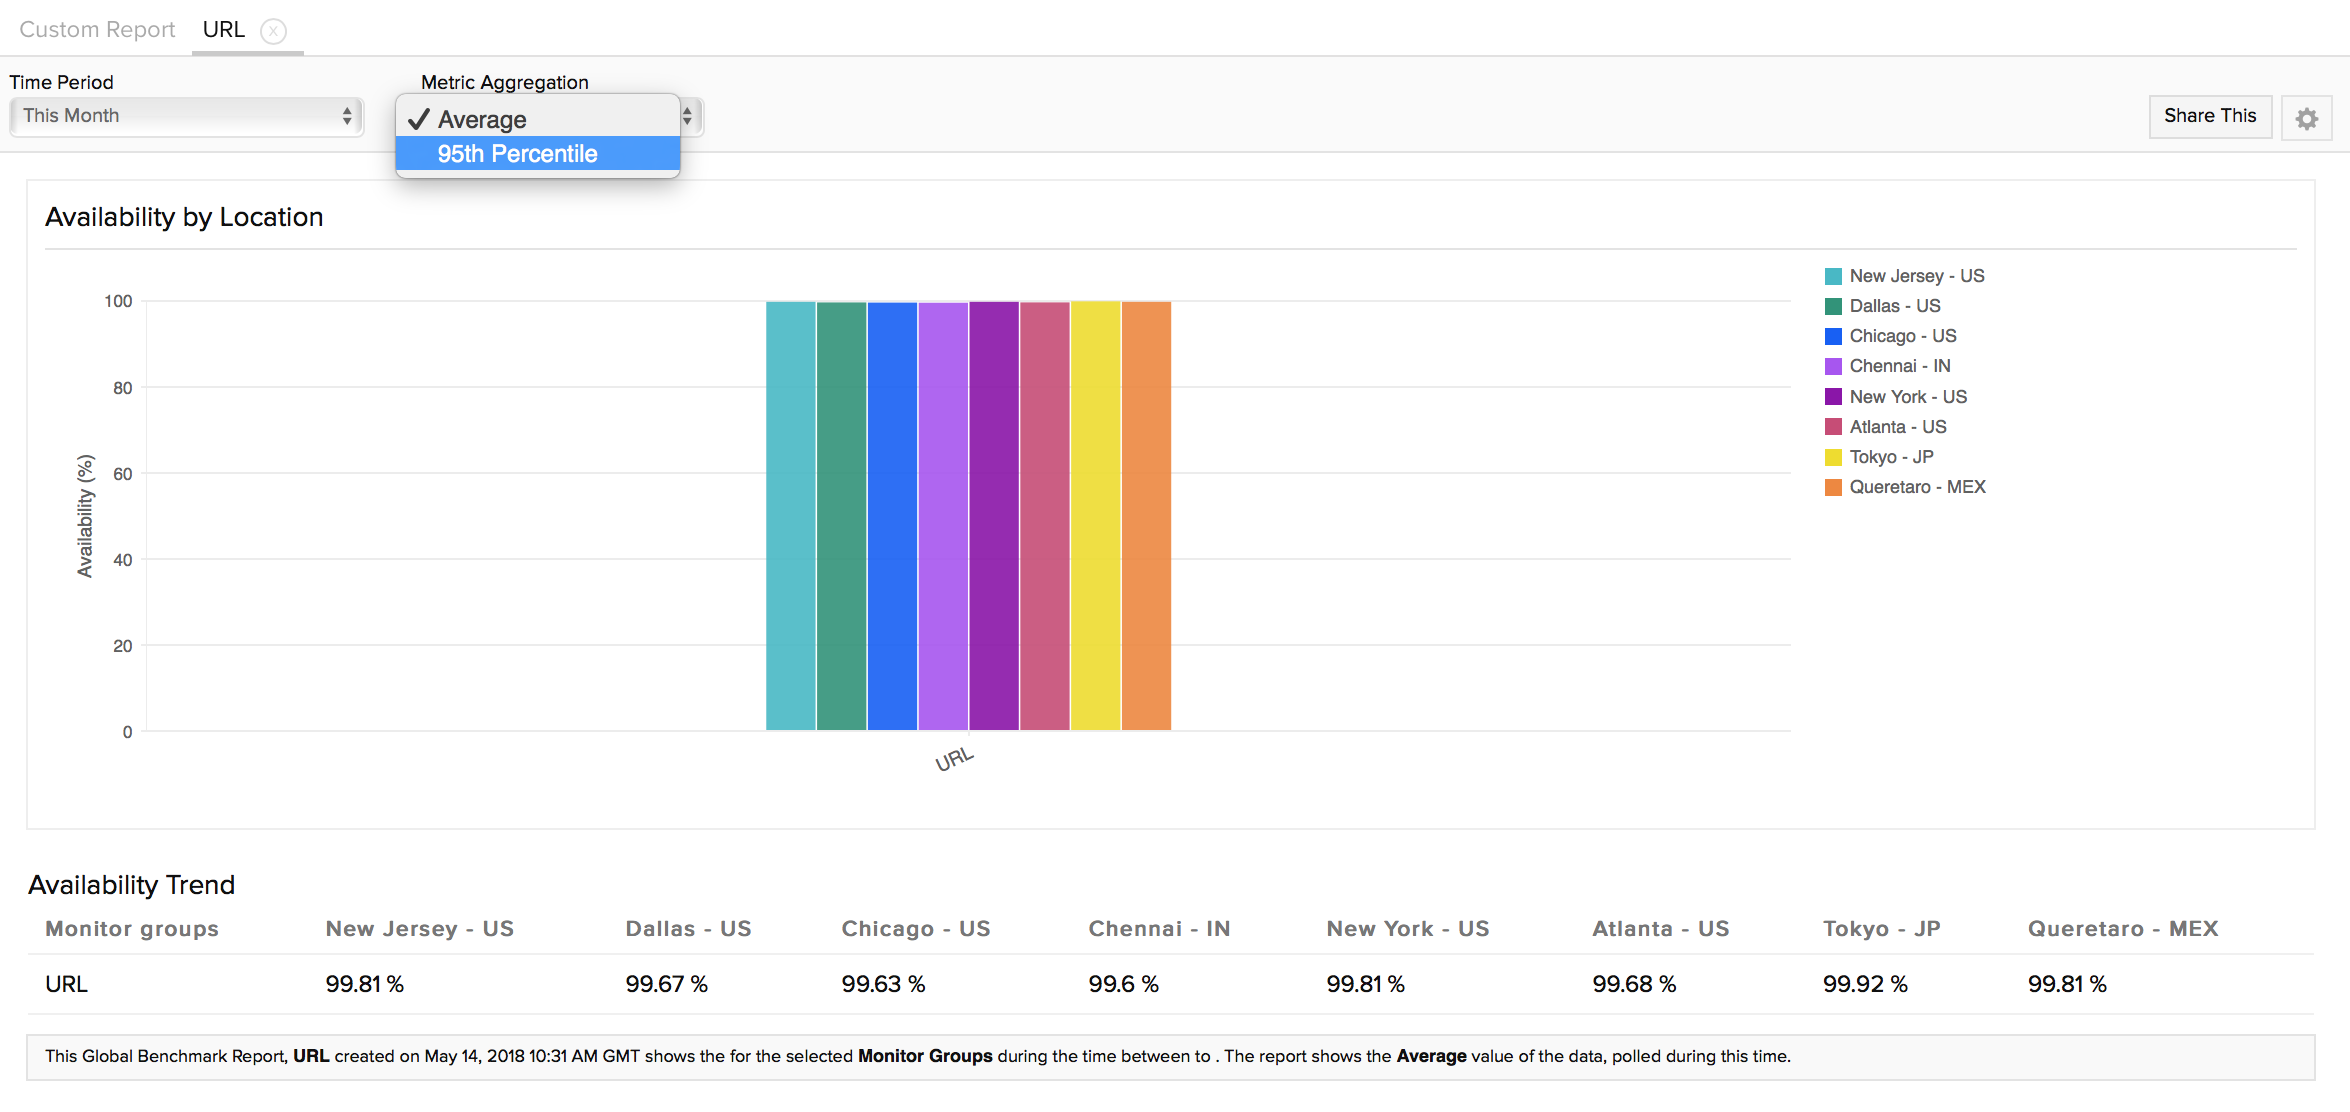This screenshot has height=1112, width=2350.
Task: Click the orange Queretaro bar in the chart
Action: pos(1146,515)
